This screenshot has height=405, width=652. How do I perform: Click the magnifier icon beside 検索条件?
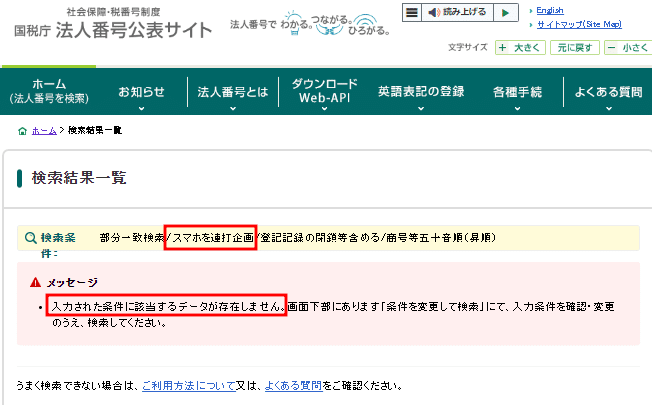tap(31, 239)
